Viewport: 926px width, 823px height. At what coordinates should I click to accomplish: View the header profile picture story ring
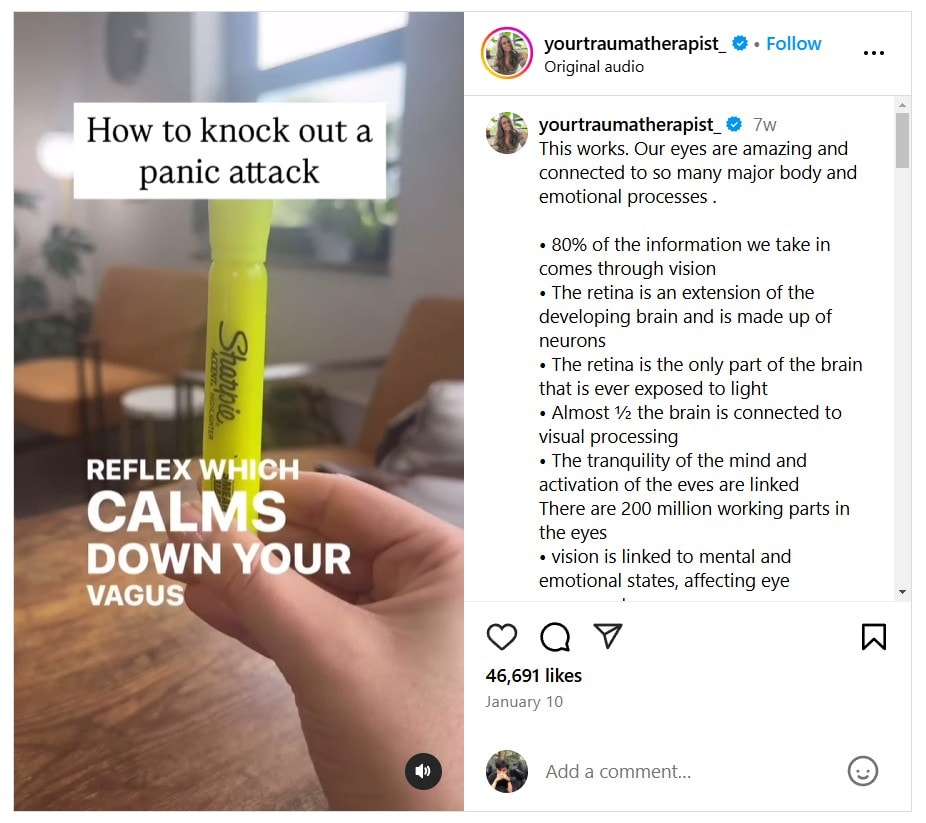point(507,53)
